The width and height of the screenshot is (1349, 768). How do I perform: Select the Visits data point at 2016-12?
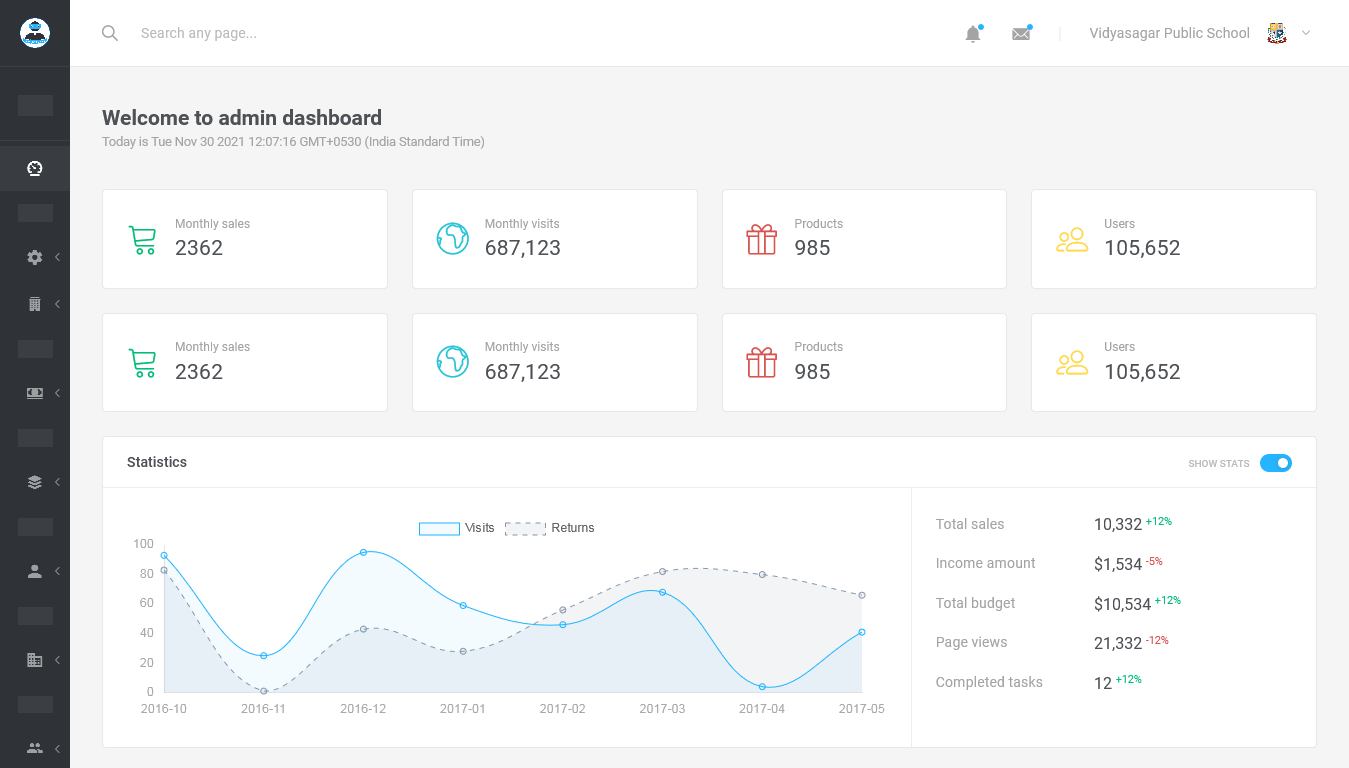[363, 552]
